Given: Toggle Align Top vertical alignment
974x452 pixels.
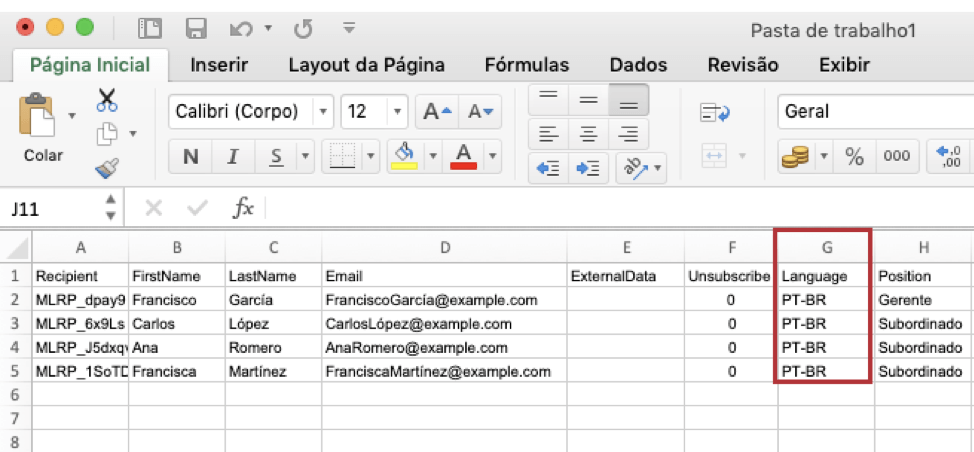Looking at the screenshot, I should [x=548, y=99].
